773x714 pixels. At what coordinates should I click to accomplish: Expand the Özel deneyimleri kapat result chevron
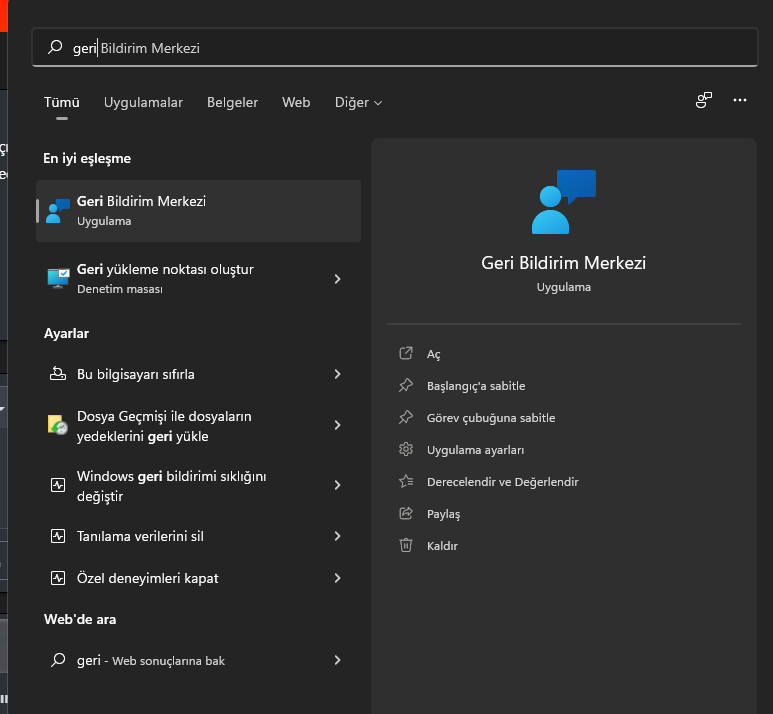point(337,578)
